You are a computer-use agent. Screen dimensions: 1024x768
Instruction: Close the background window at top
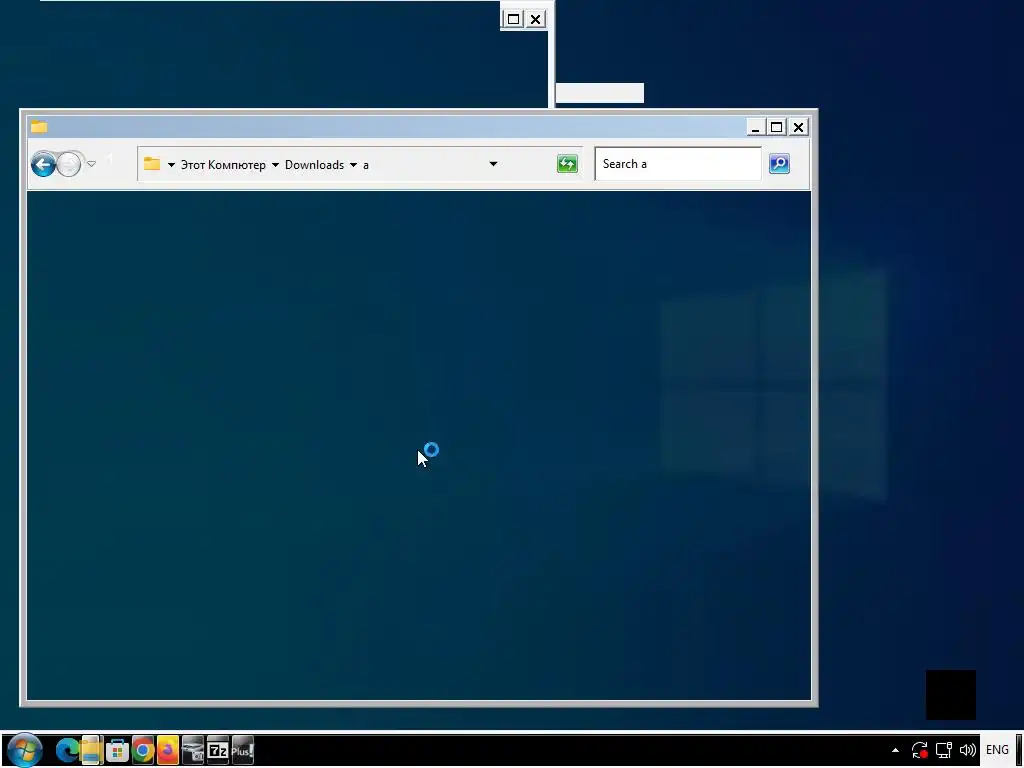coord(536,19)
